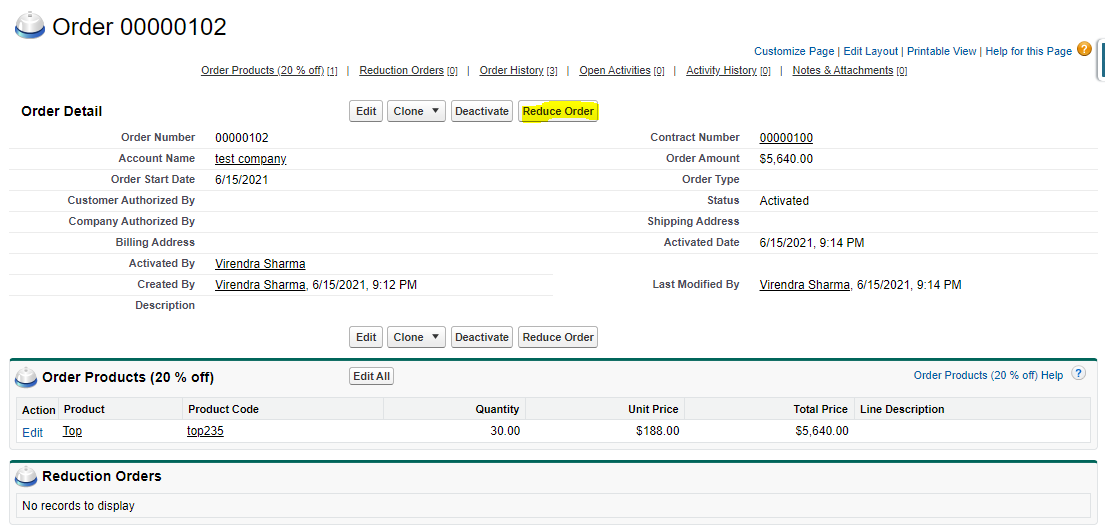Jump to Open Activities related list link
The width and height of the screenshot is (1105, 530).
tap(615, 70)
